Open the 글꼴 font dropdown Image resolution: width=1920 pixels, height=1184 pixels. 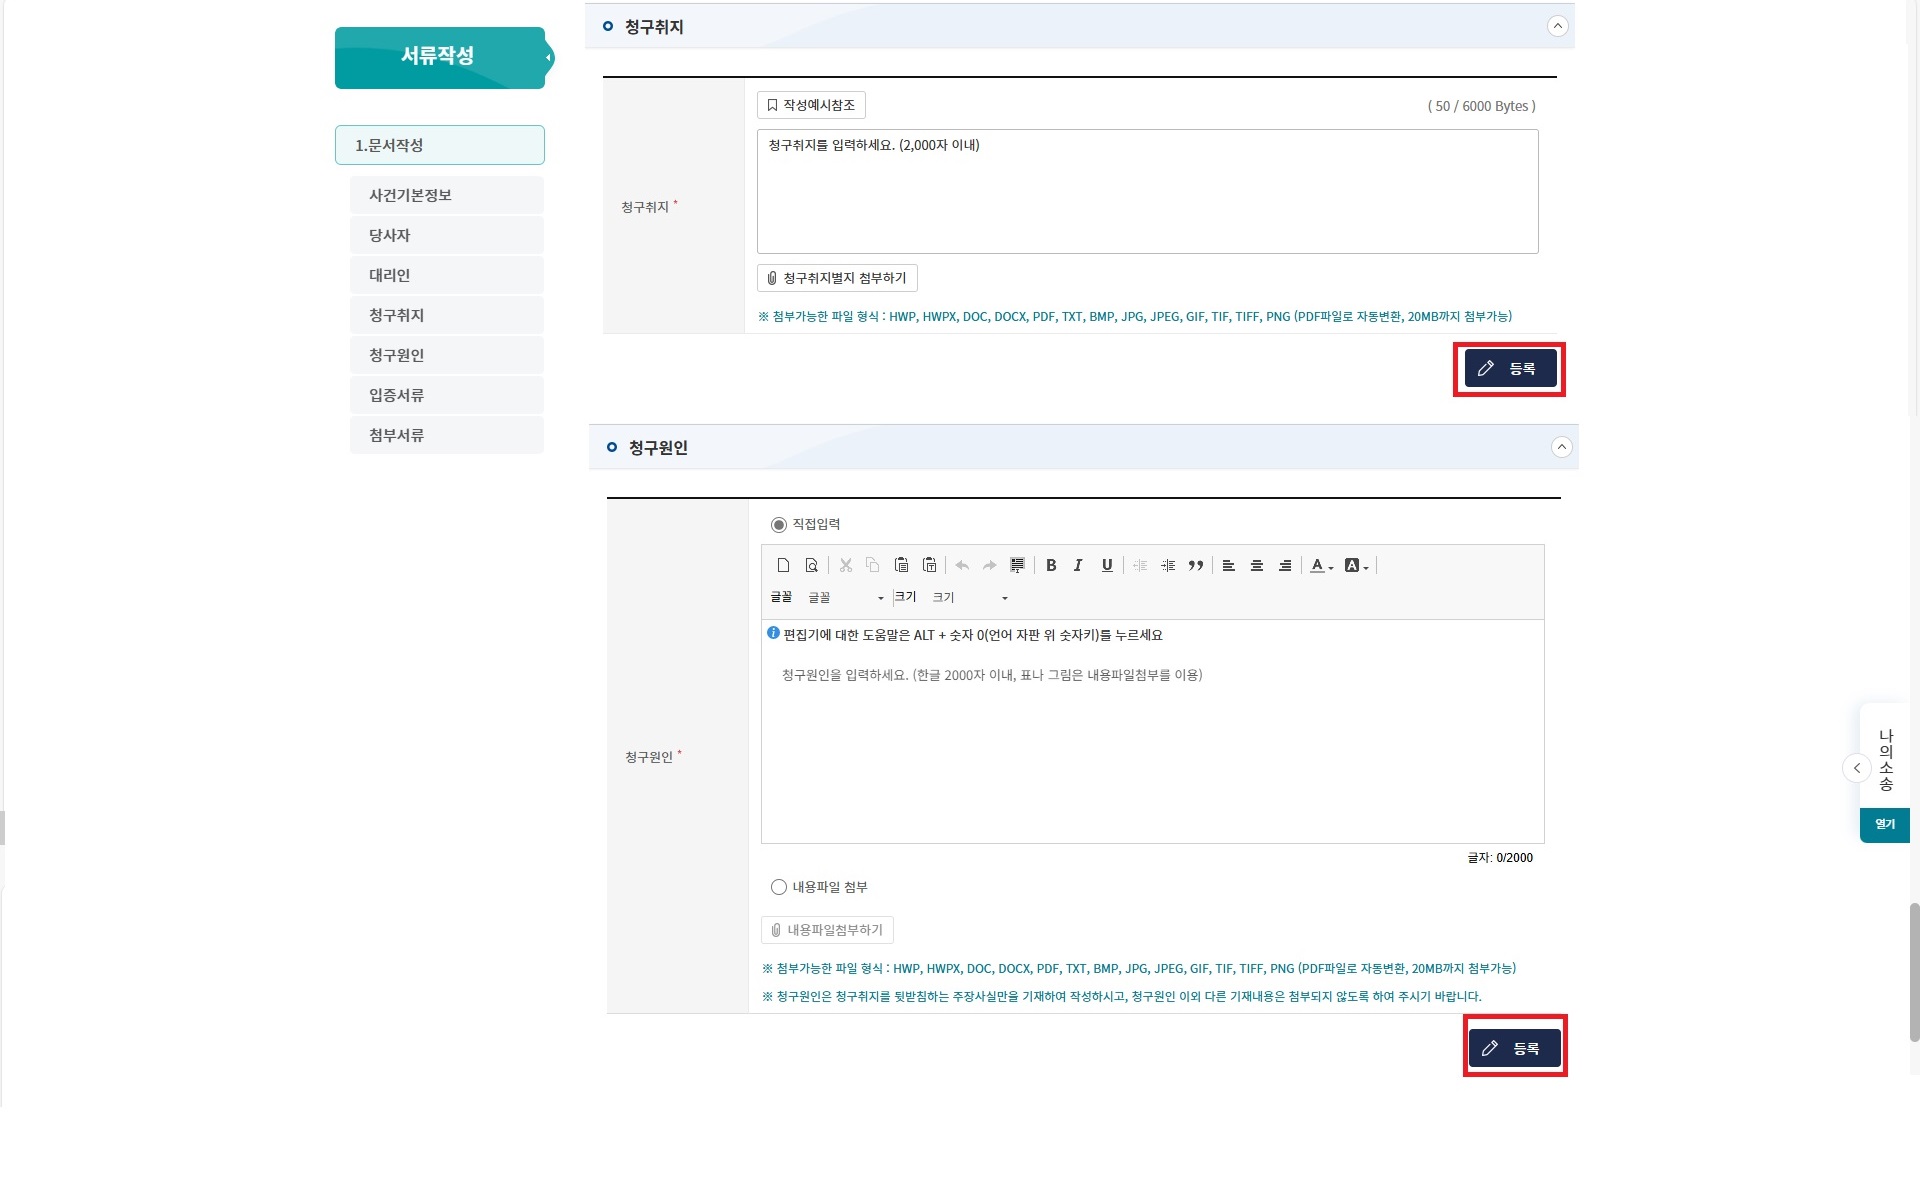pos(845,597)
